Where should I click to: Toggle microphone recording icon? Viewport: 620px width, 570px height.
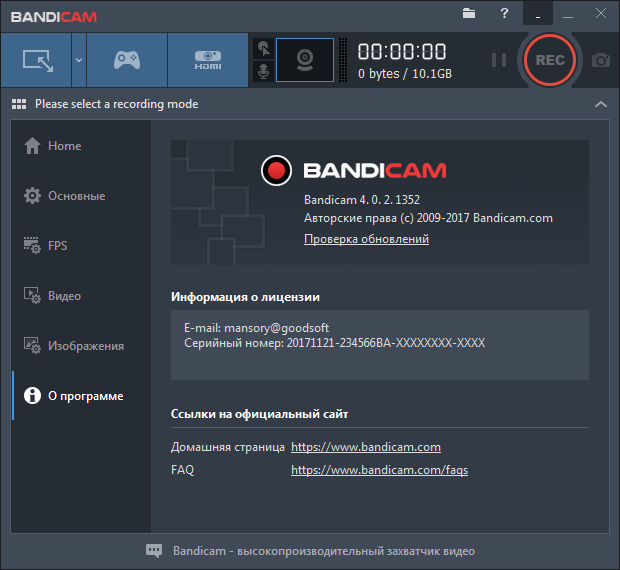(263, 72)
